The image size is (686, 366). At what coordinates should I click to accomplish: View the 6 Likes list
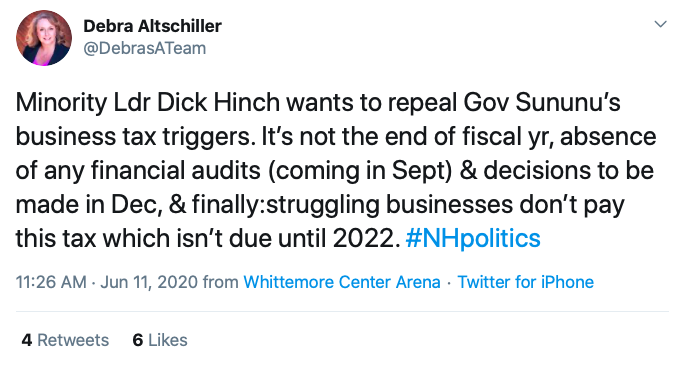click(x=160, y=340)
